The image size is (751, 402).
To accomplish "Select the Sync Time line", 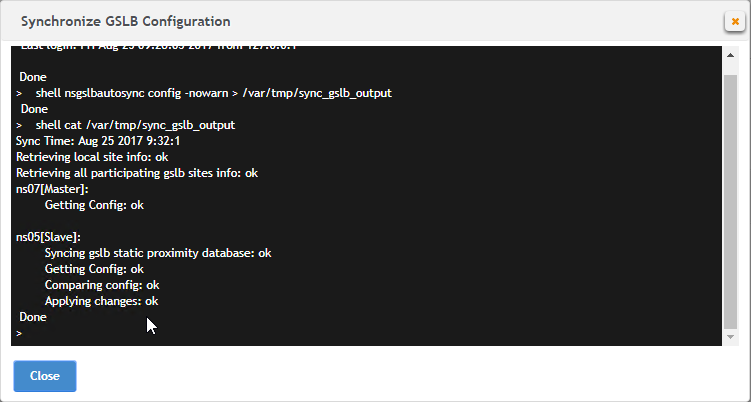I will (x=98, y=141).
